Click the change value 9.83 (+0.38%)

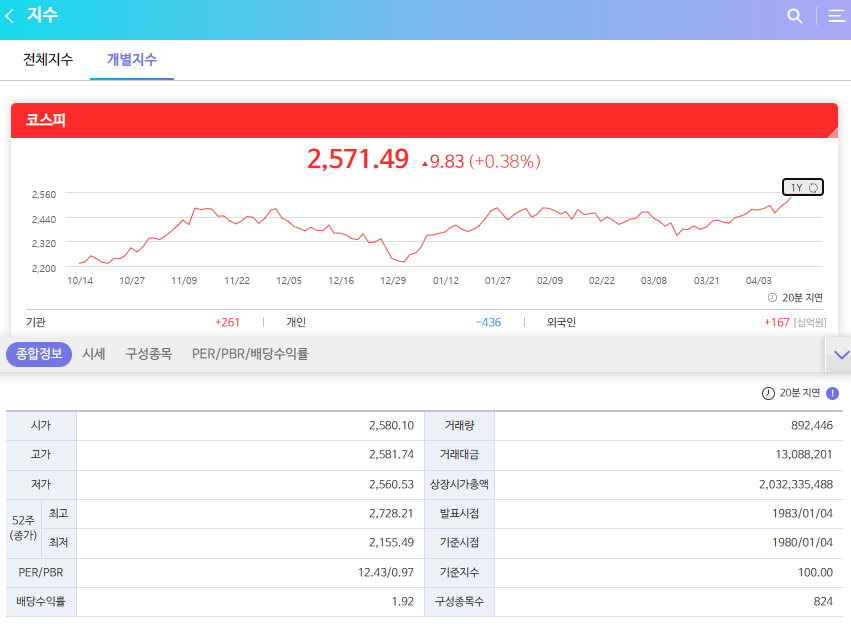pos(481,161)
